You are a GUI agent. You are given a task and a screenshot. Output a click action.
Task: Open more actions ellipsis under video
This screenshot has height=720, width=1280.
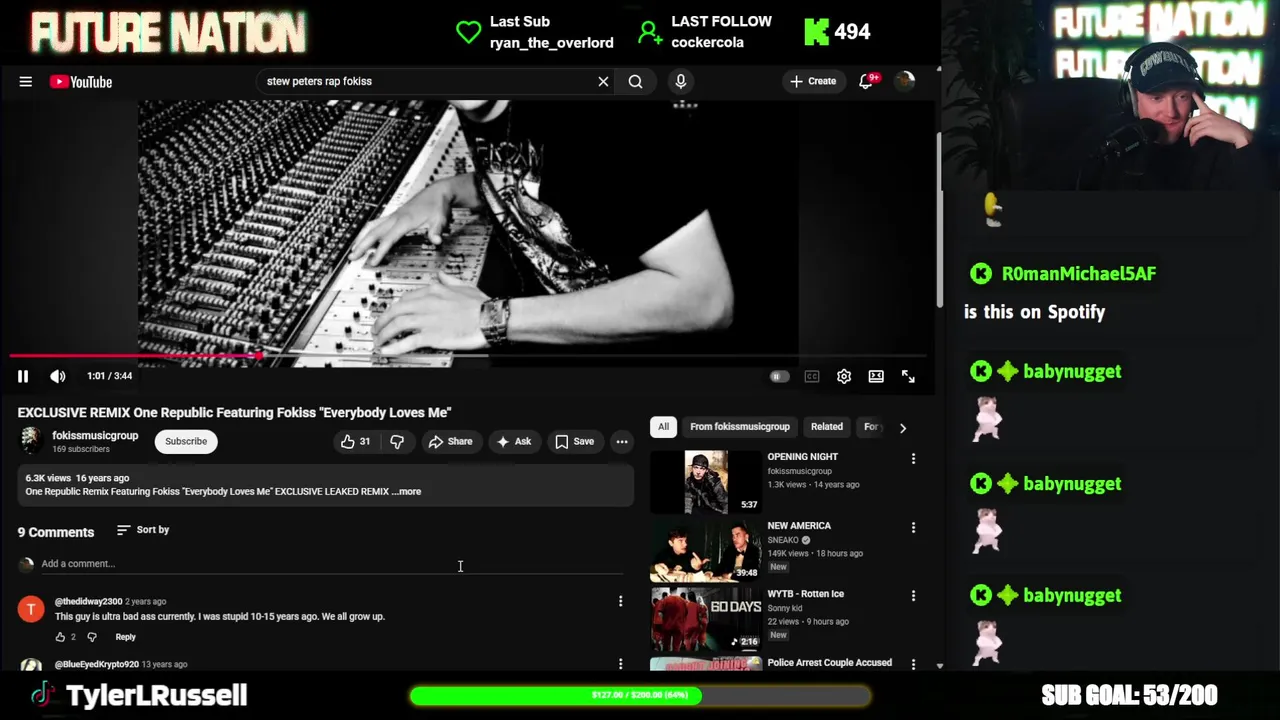pos(622,441)
